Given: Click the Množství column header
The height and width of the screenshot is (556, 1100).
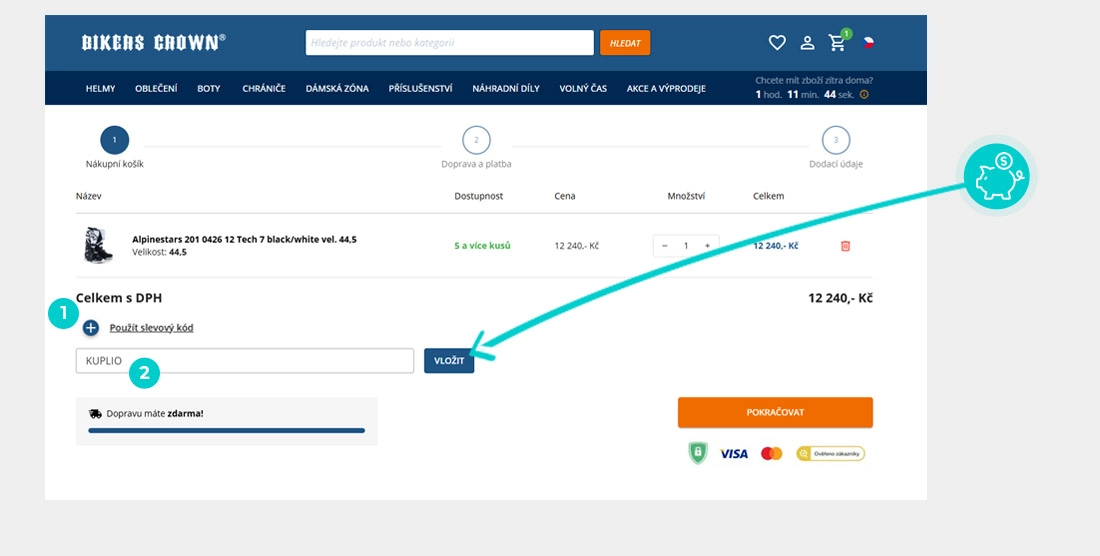Looking at the screenshot, I should tap(686, 196).
